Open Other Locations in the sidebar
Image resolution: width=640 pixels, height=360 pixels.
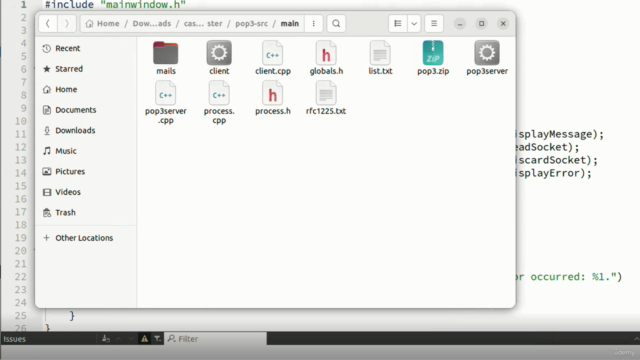(x=86, y=238)
